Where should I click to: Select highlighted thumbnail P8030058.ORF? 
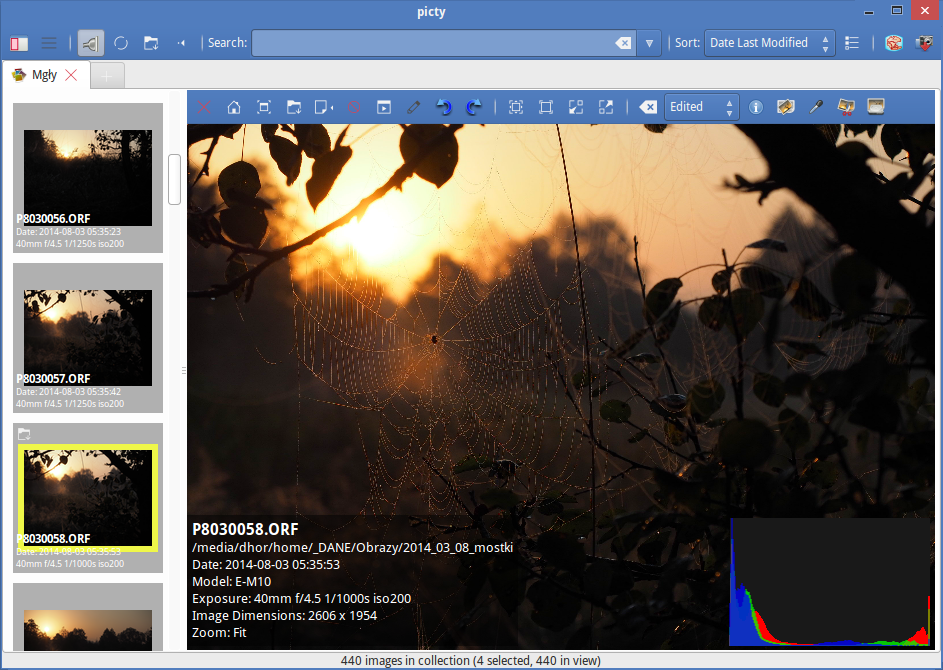(88, 498)
